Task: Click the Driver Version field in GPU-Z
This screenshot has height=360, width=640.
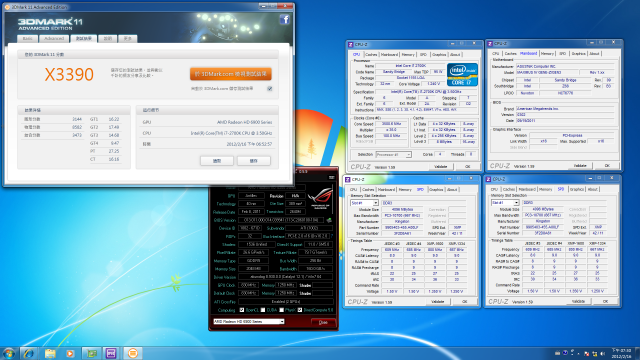Action: (x=286, y=277)
